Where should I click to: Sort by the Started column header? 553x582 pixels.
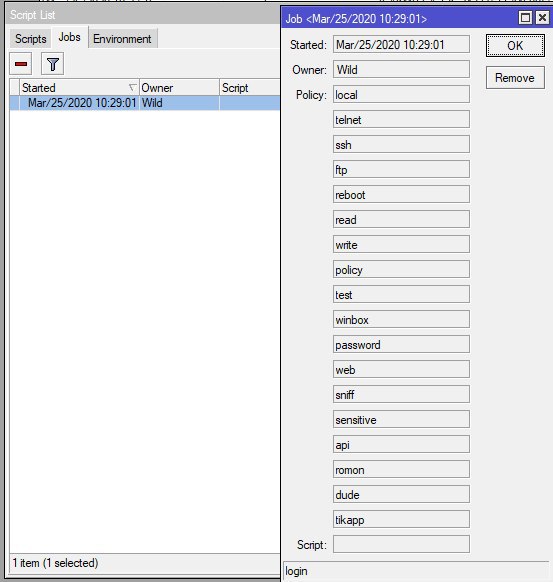(x=79, y=88)
